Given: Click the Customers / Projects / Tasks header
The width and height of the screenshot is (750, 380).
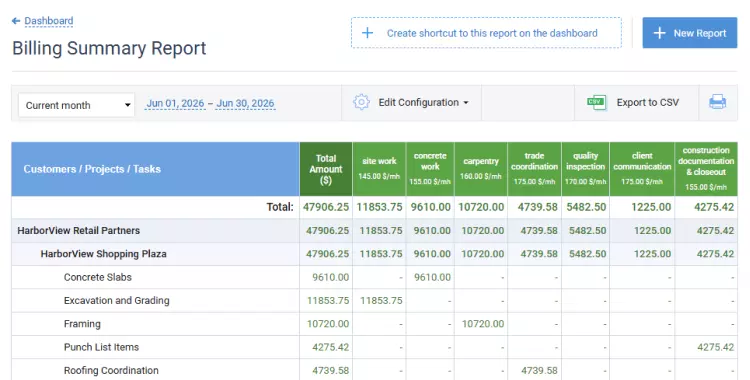Looking at the screenshot, I should click(x=155, y=169).
